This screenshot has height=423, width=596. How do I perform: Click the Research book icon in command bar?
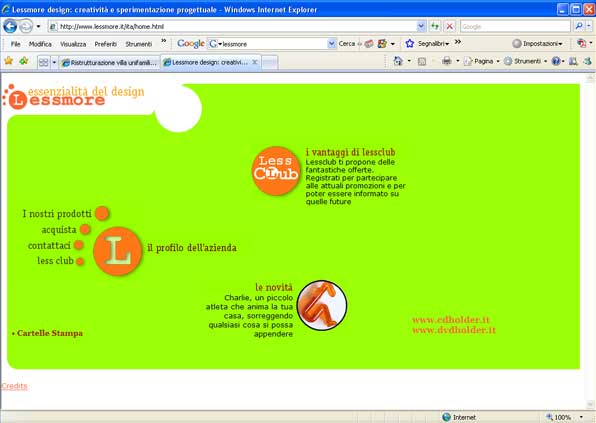click(x=573, y=61)
